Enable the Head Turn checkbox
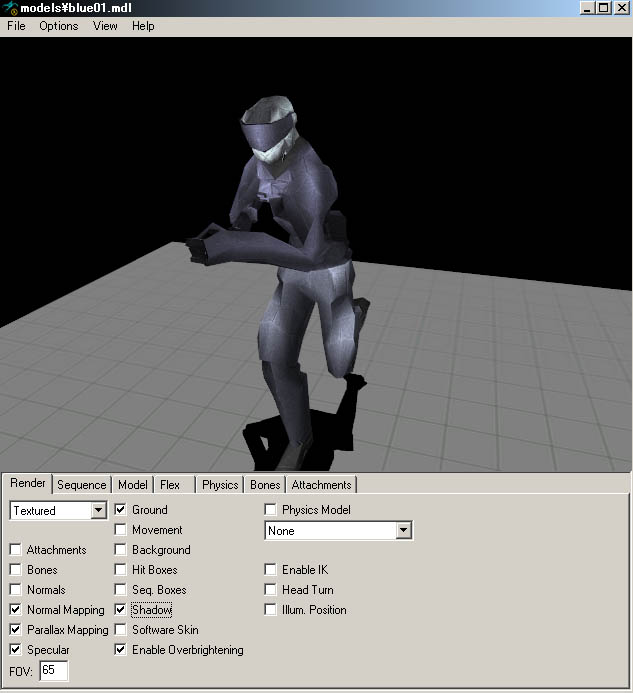This screenshot has width=633, height=693. point(270,590)
